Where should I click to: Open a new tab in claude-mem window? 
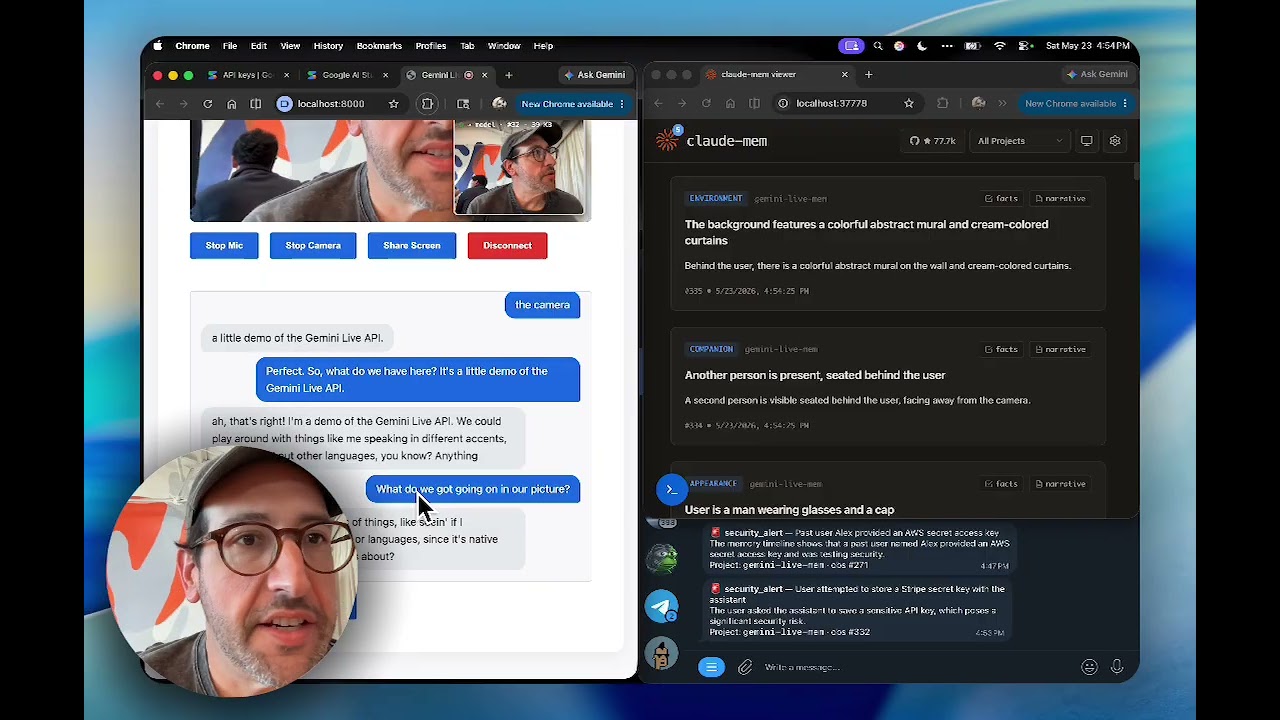(868, 74)
